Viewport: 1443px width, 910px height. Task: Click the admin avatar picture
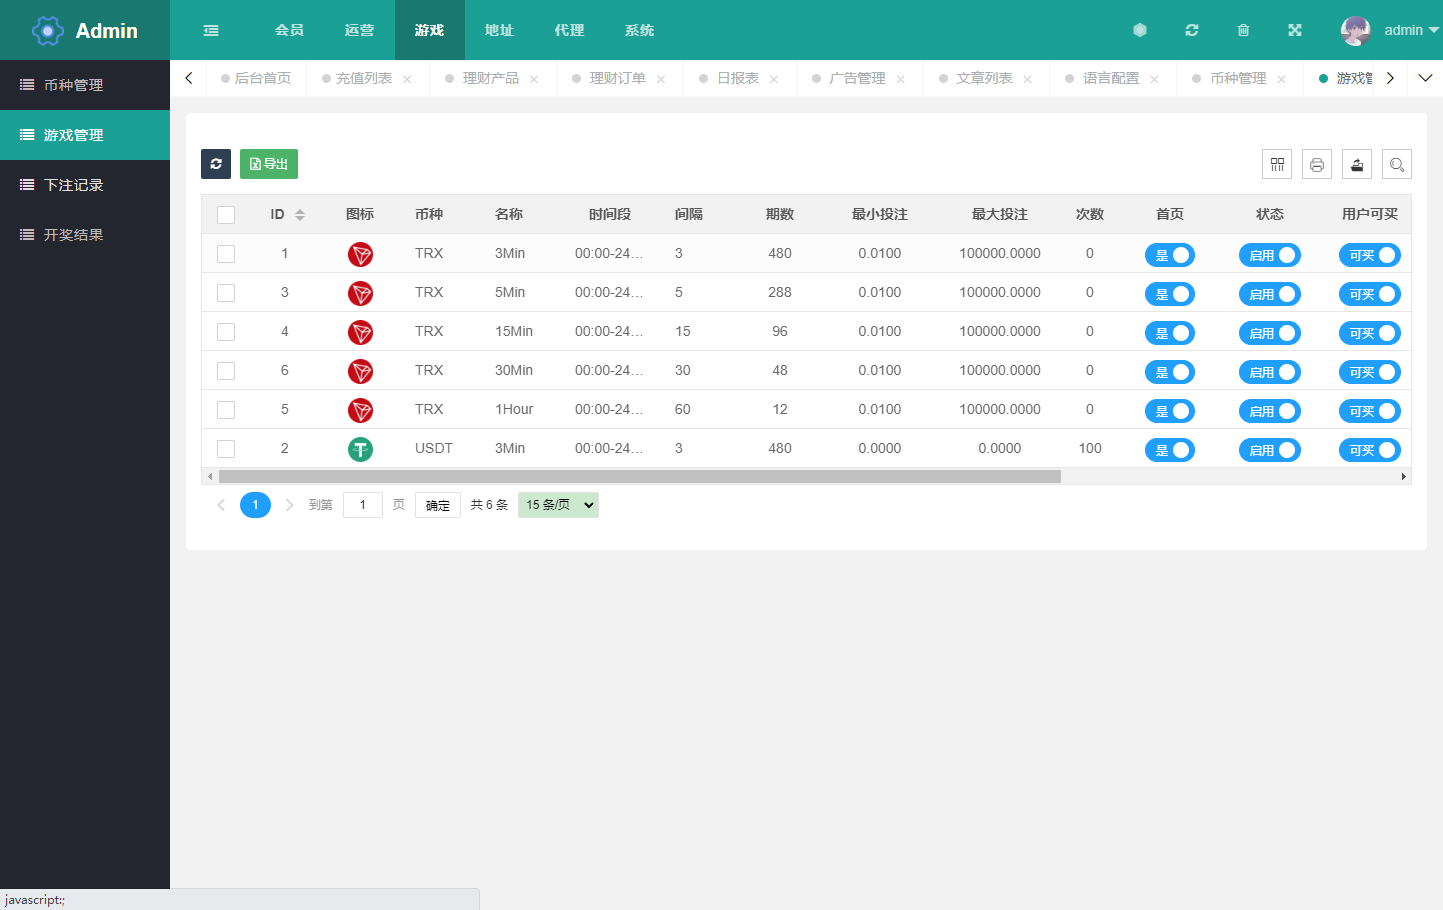pos(1356,31)
